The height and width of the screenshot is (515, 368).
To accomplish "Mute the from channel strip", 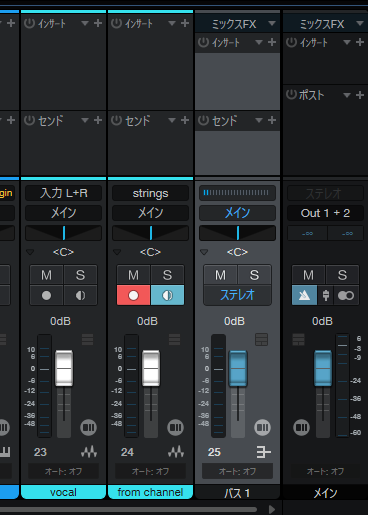I will coord(133,275).
